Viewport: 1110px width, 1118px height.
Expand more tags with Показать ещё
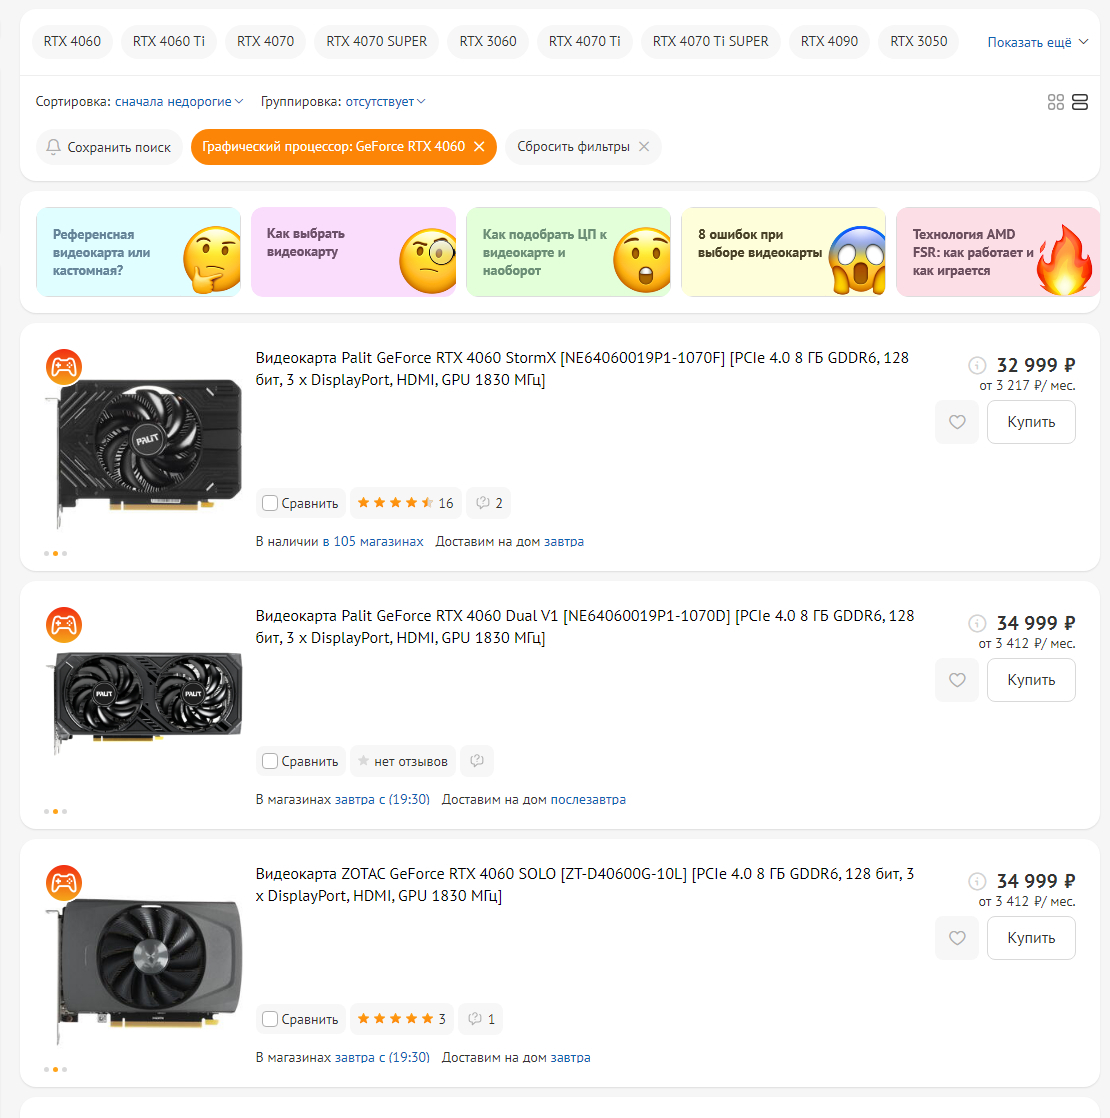coord(1037,42)
